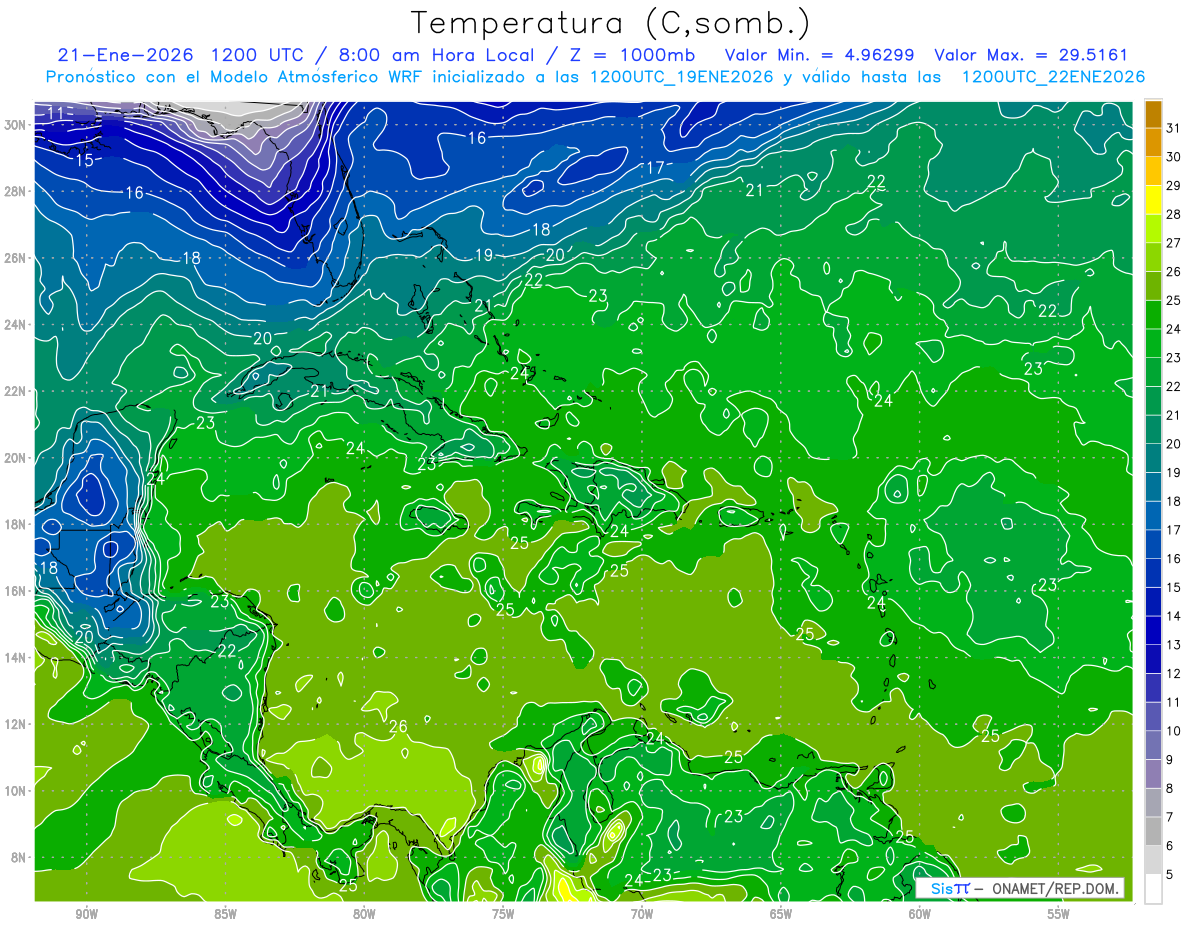This screenshot has width=1200, height=927.
Task: Click the "26N" latitude axis label
Action: (x=17, y=258)
